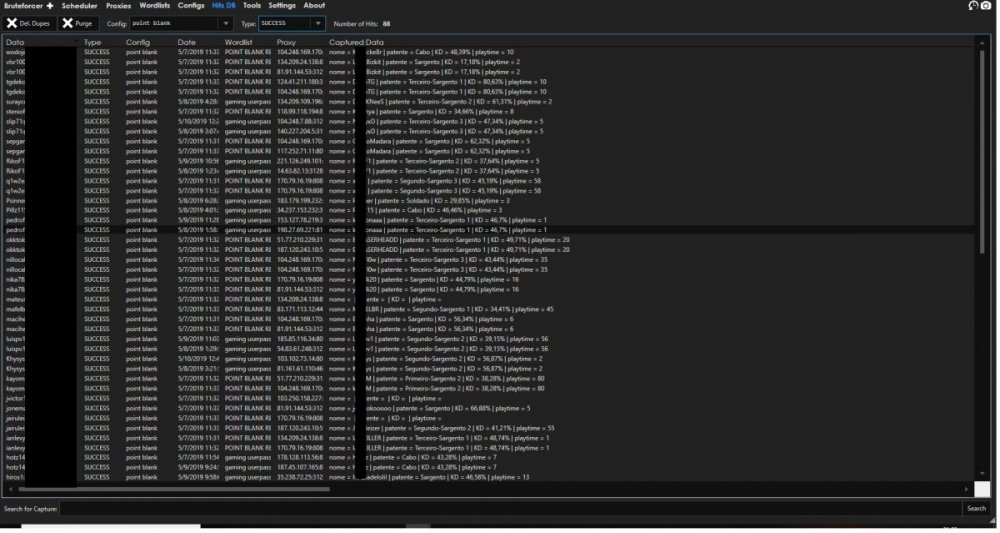Open the history clock icon at top right
This screenshot has width=1000, height=533.
[x=973, y=6]
